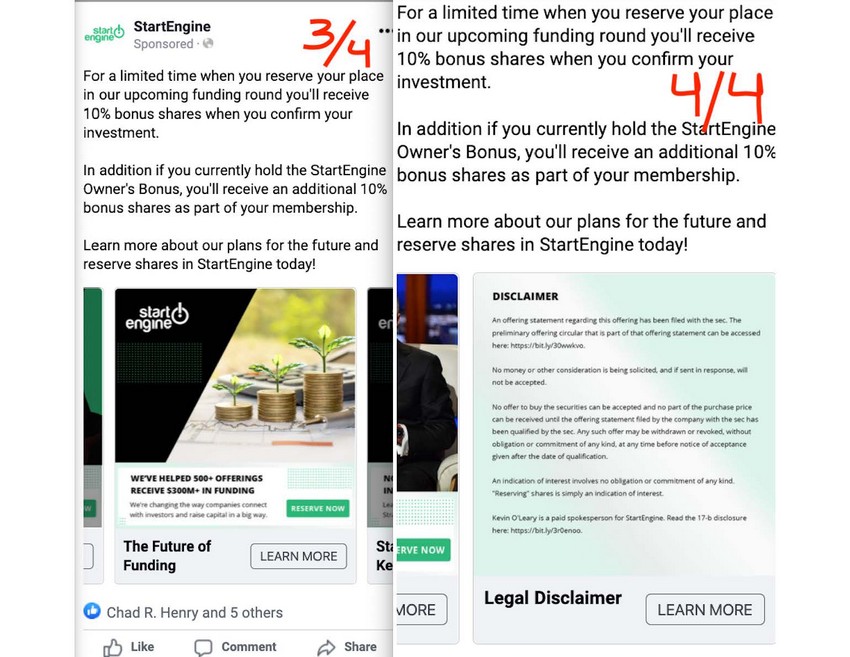This screenshot has height=657, width=850.
Task: Click the Comment speech bubble button
Action: click(235, 647)
